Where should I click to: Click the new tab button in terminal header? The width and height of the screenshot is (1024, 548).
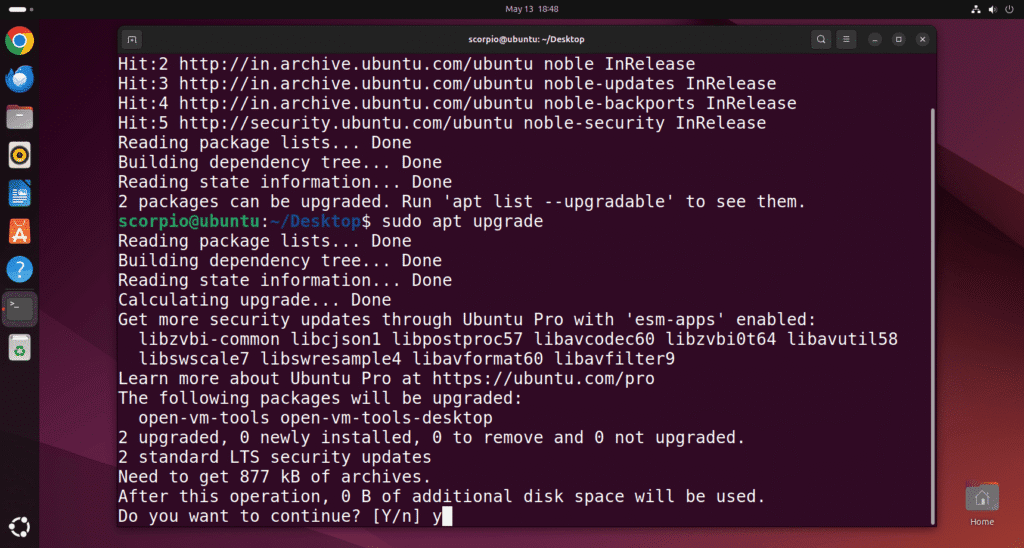point(131,39)
